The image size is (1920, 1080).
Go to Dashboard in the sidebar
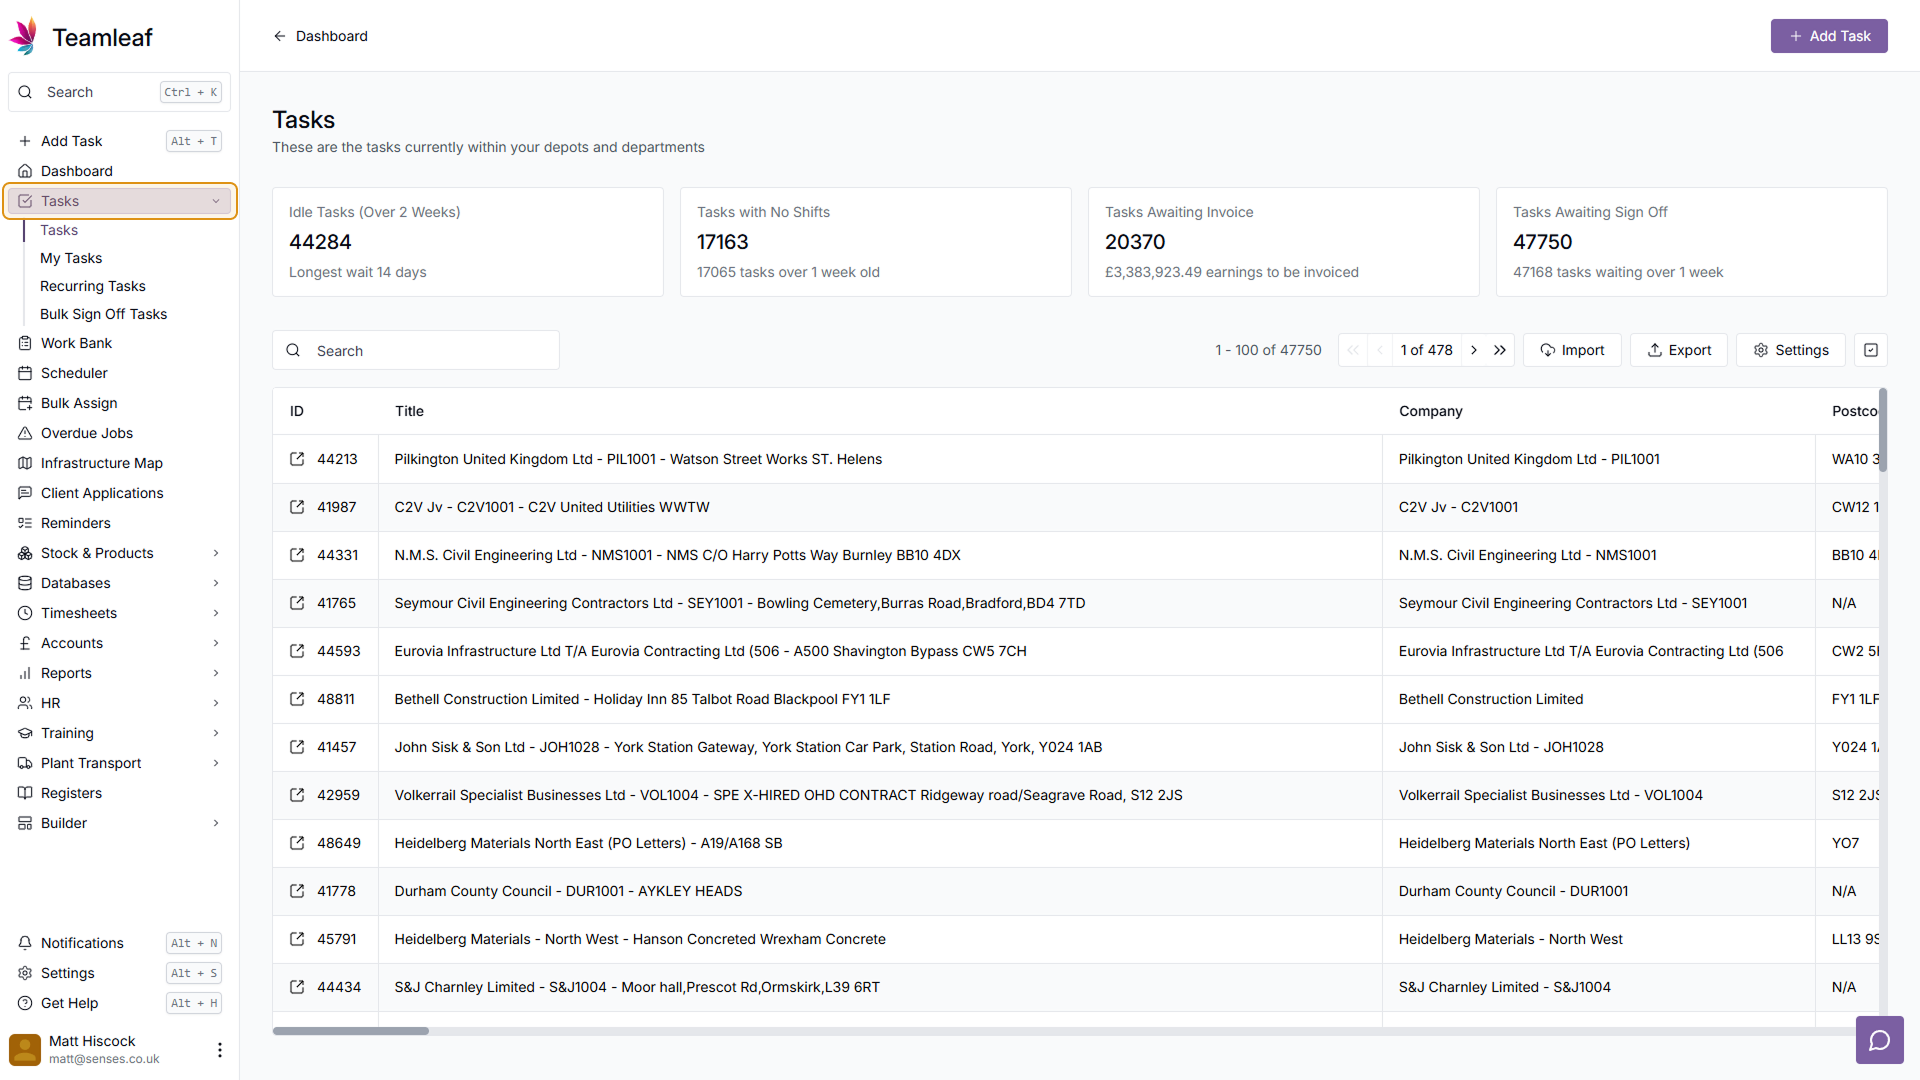click(119, 171)
